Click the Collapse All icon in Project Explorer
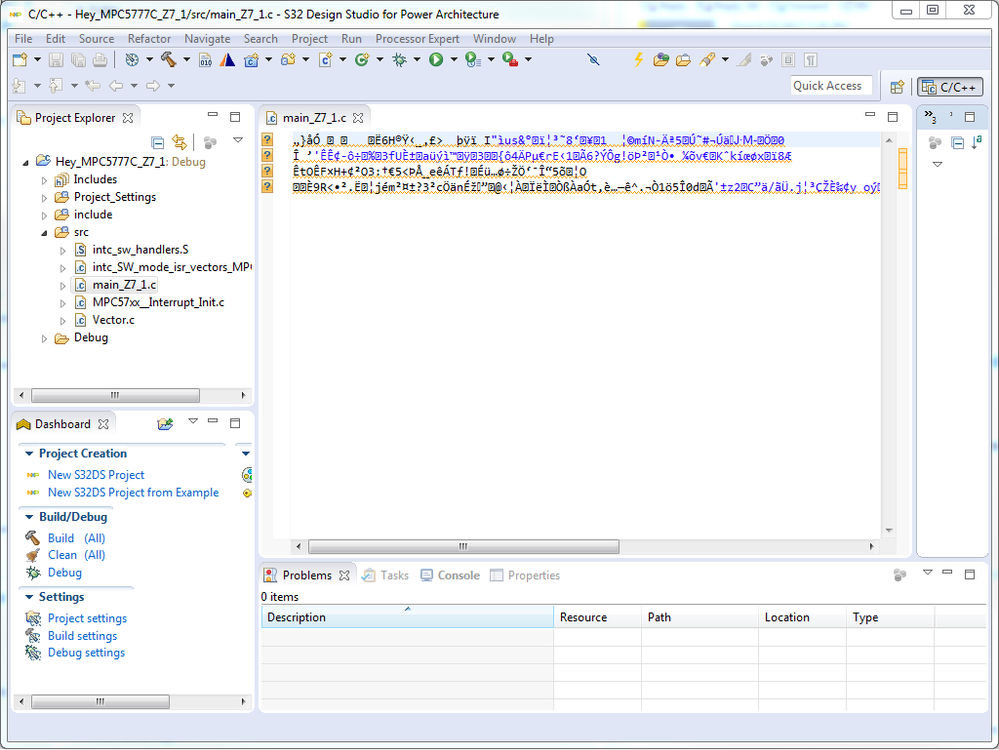Viewport: 999px width, 750px height. tap(158, 142)
